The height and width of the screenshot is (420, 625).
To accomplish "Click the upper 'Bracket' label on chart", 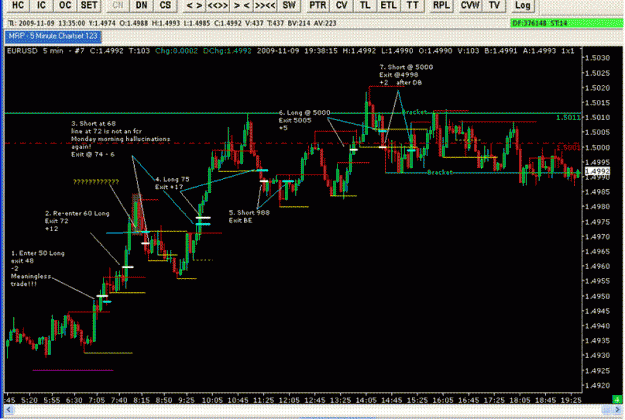I will click(414, 112).
